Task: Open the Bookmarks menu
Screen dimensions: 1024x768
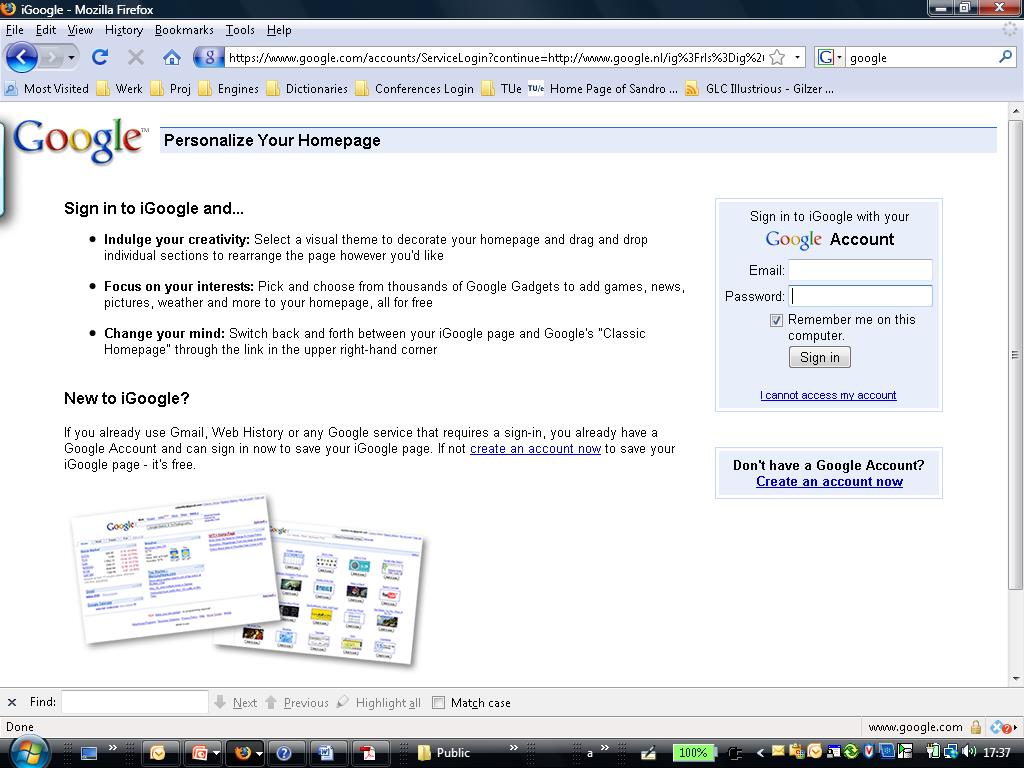Action: click(184, 30)
